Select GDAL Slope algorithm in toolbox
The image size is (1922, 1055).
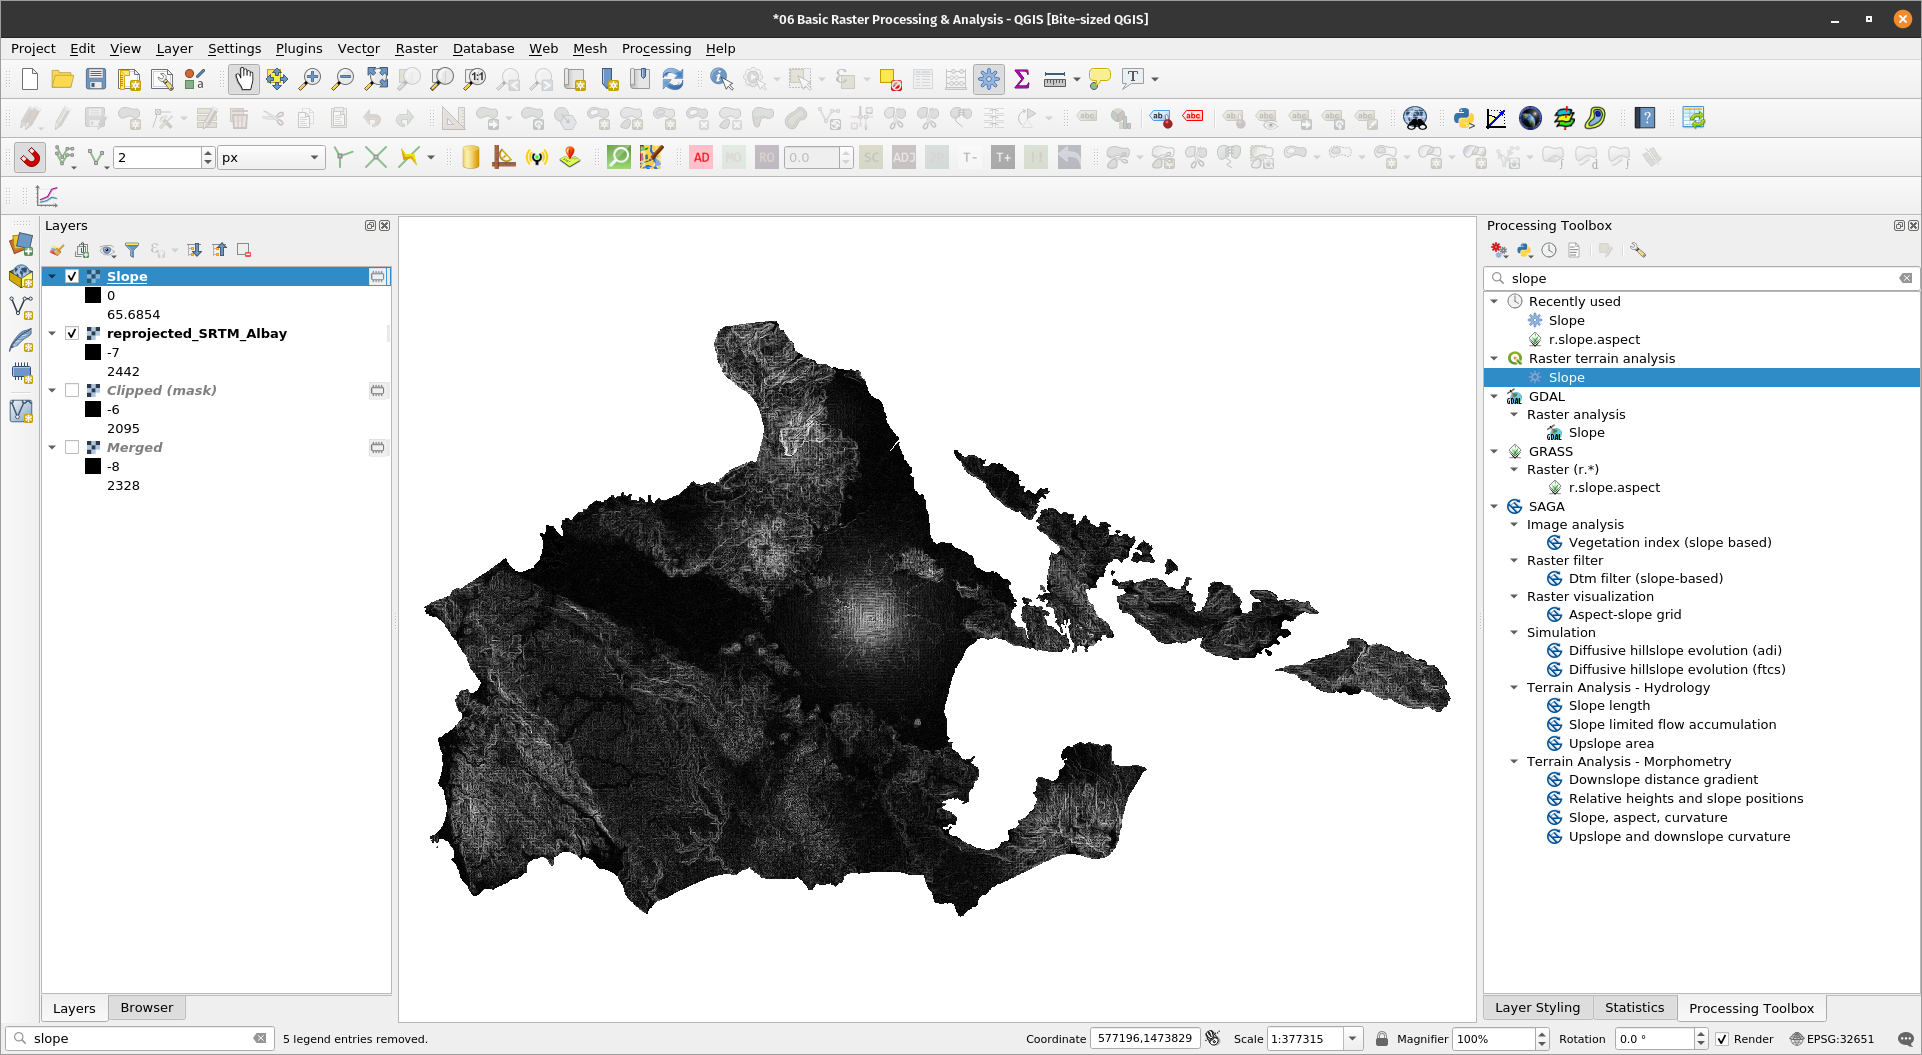tap(1586, 433)
